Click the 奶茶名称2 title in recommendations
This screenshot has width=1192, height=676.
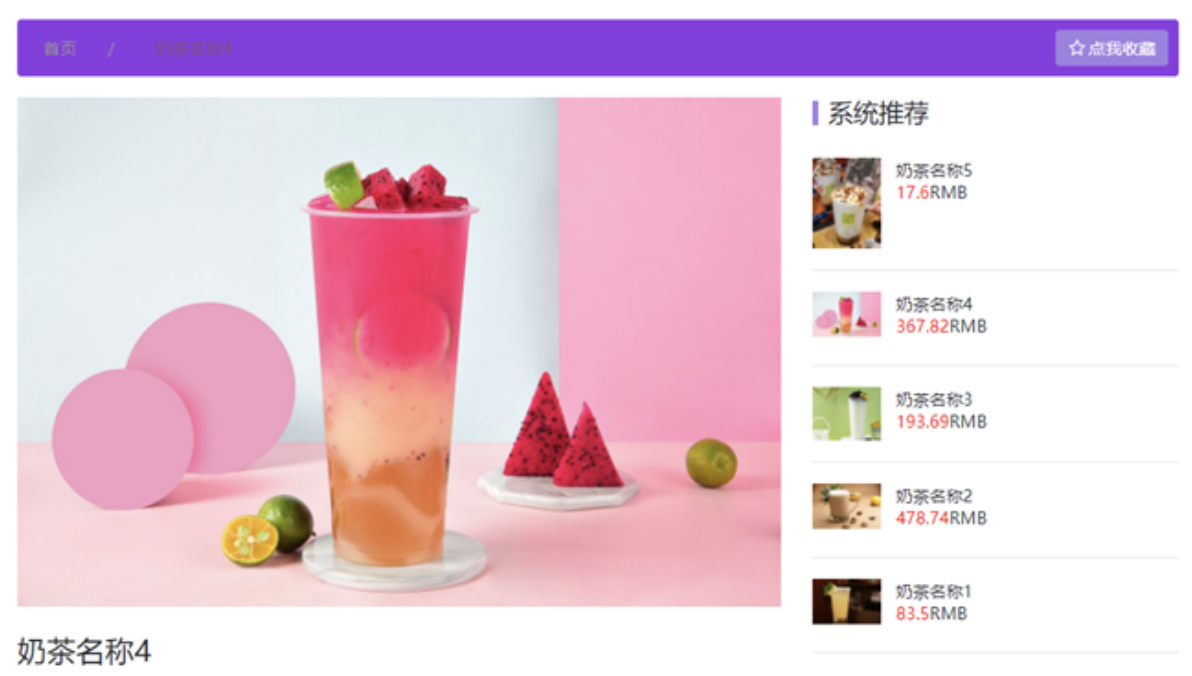click(934, 496)
